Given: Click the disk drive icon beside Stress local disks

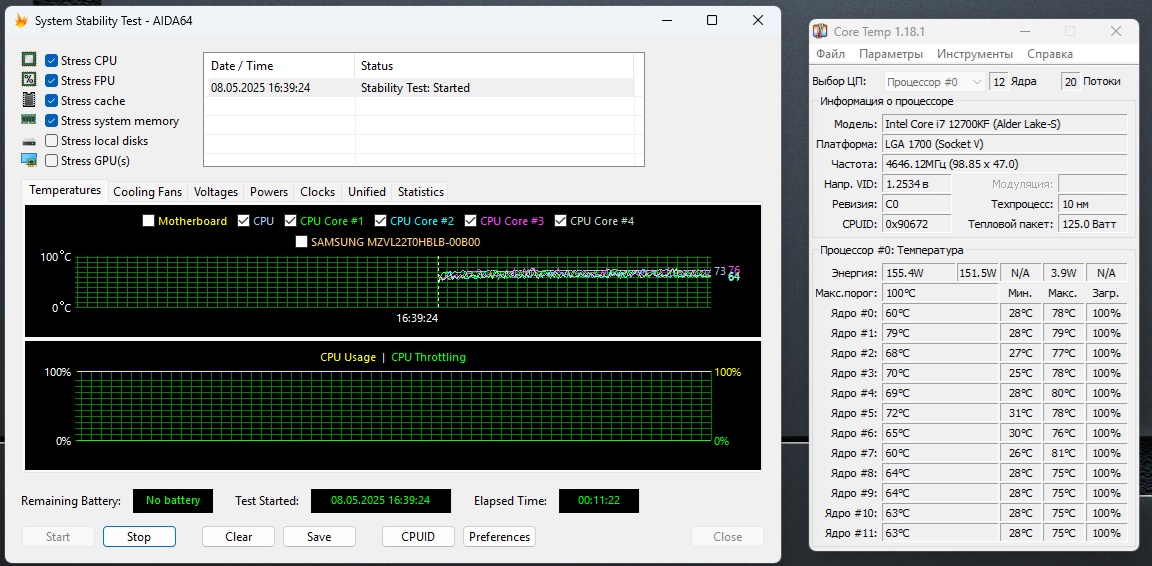Looking at the screenshot, I should click(29, 140).
